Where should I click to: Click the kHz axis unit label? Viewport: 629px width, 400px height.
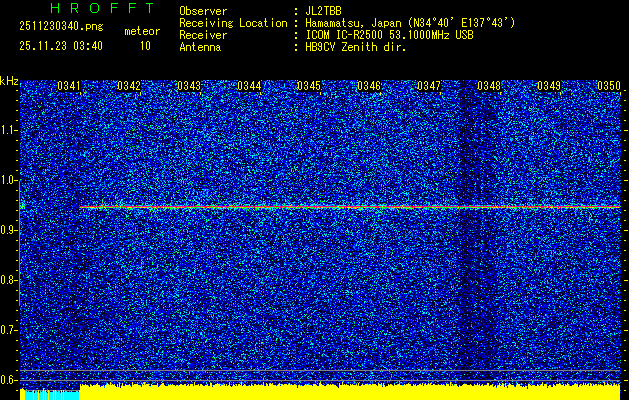9,80
